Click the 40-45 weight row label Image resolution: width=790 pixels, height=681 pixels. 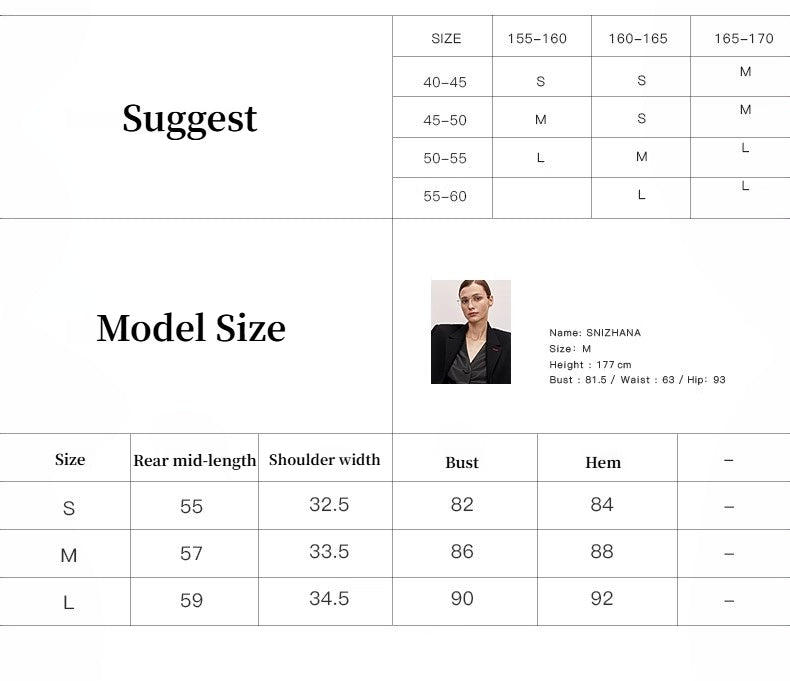(x=445, y=82)
